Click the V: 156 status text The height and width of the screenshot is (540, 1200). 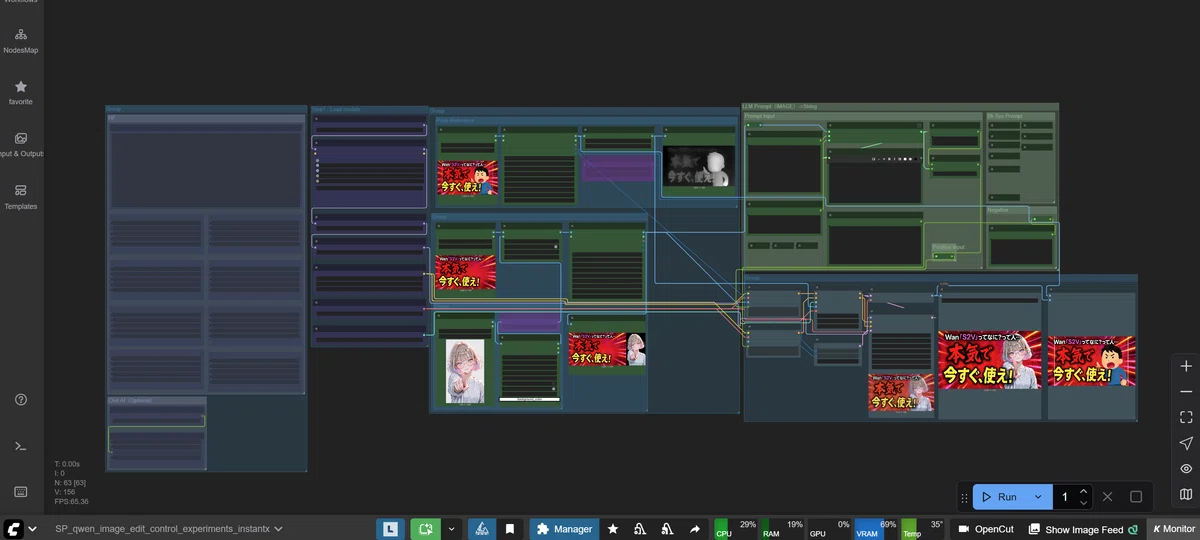click(x=65, y=492)
